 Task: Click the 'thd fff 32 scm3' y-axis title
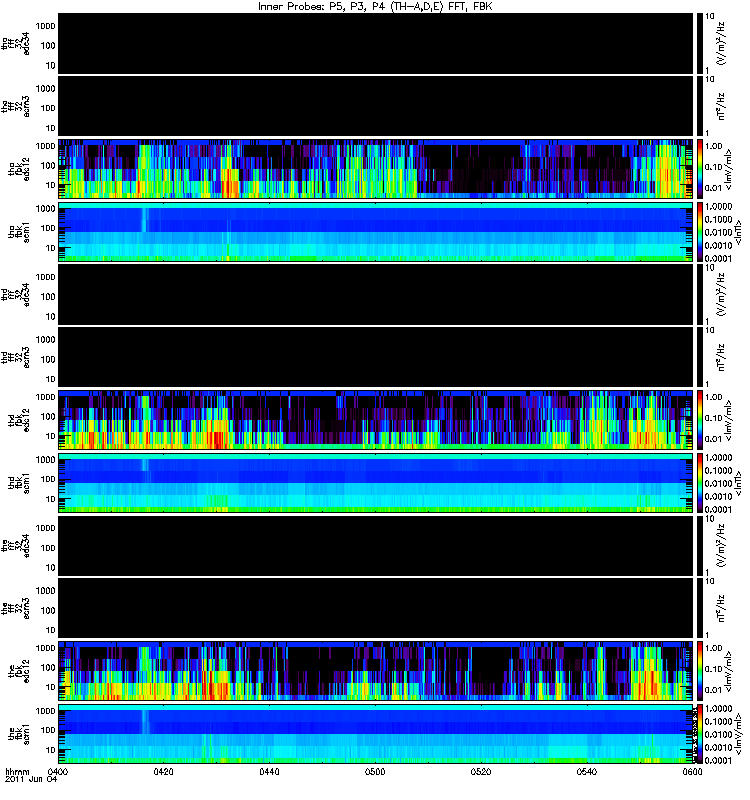click(x=16, y=358)
